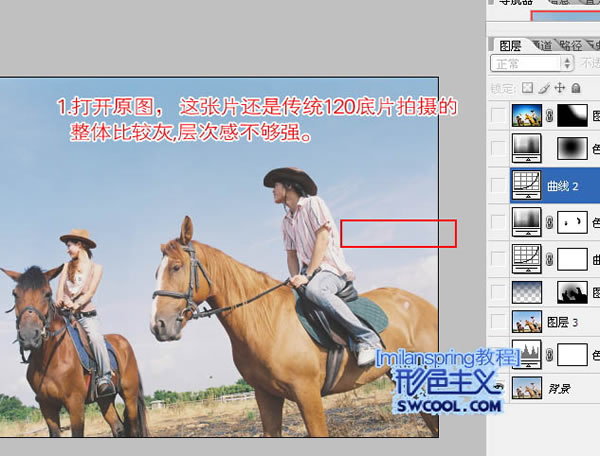Select the 图层 3 layer thumbnail
The image size is (600, 456).
[x=526, y=322]
